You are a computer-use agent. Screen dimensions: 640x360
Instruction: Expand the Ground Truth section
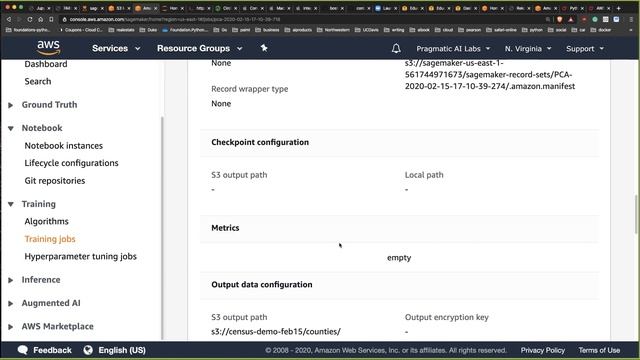[11, 105]
